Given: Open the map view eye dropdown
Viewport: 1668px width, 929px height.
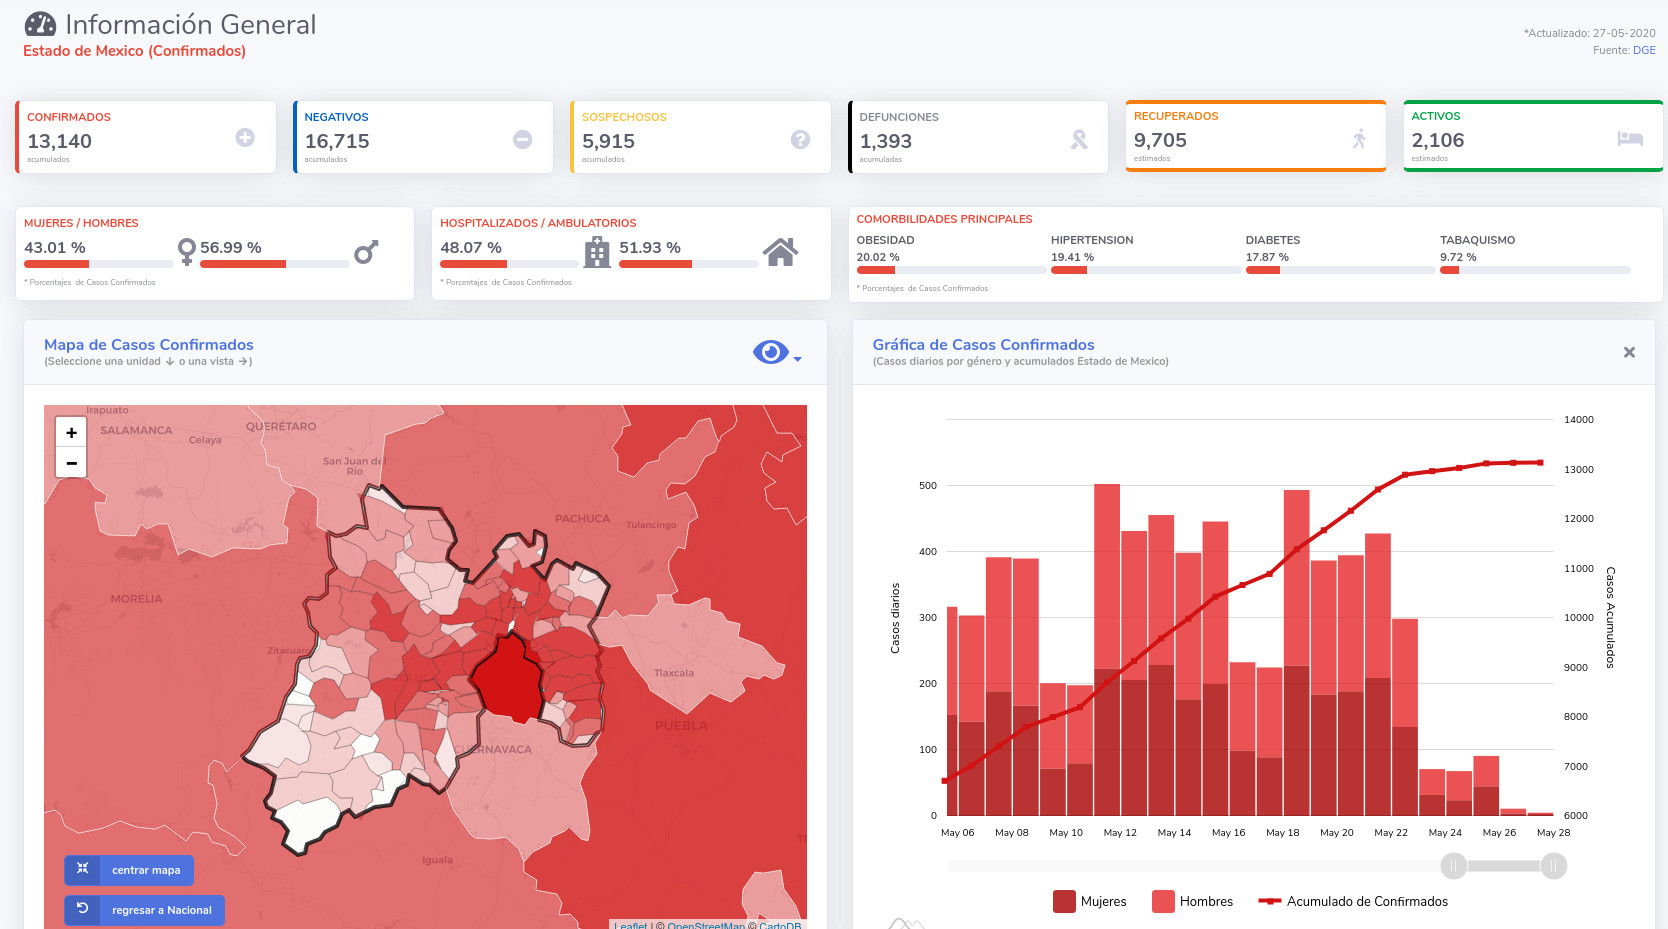Looking at the screenshot, I should [776, 352].
